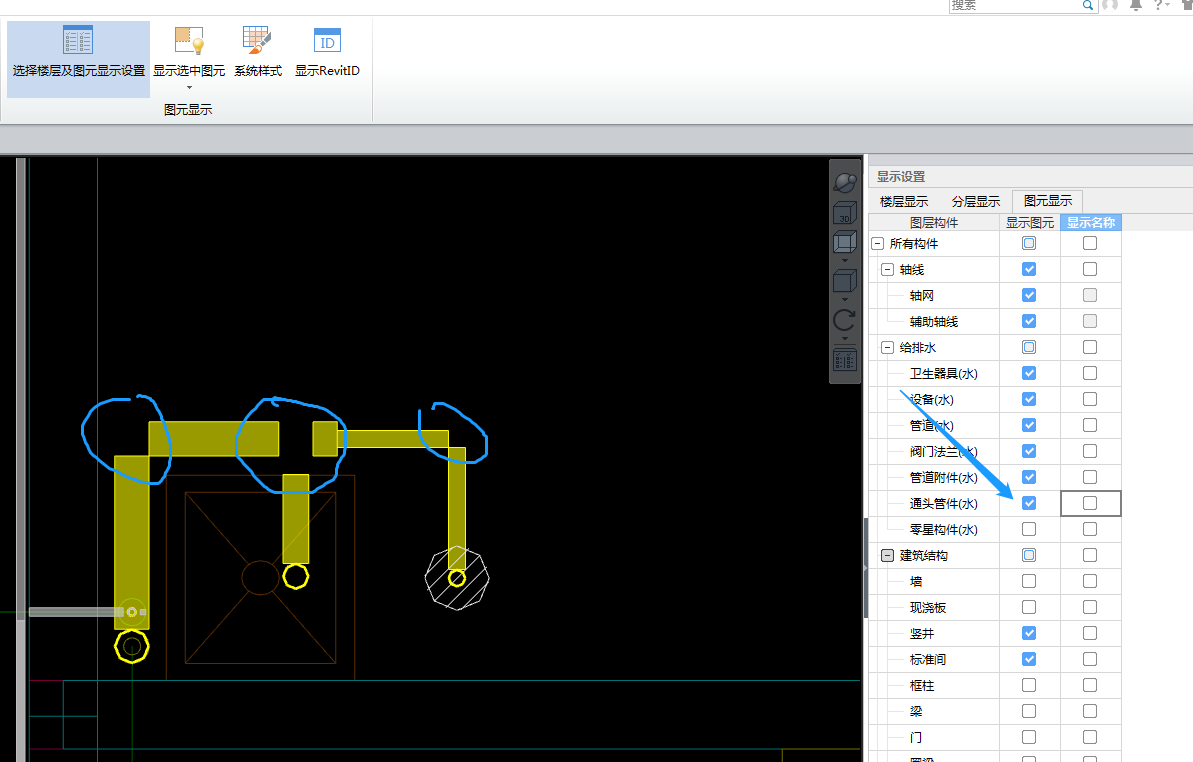Click the 显示图元 column header
This screenshot has width=1193, height=762.
pyautogui.click(x=1029, y=223)
